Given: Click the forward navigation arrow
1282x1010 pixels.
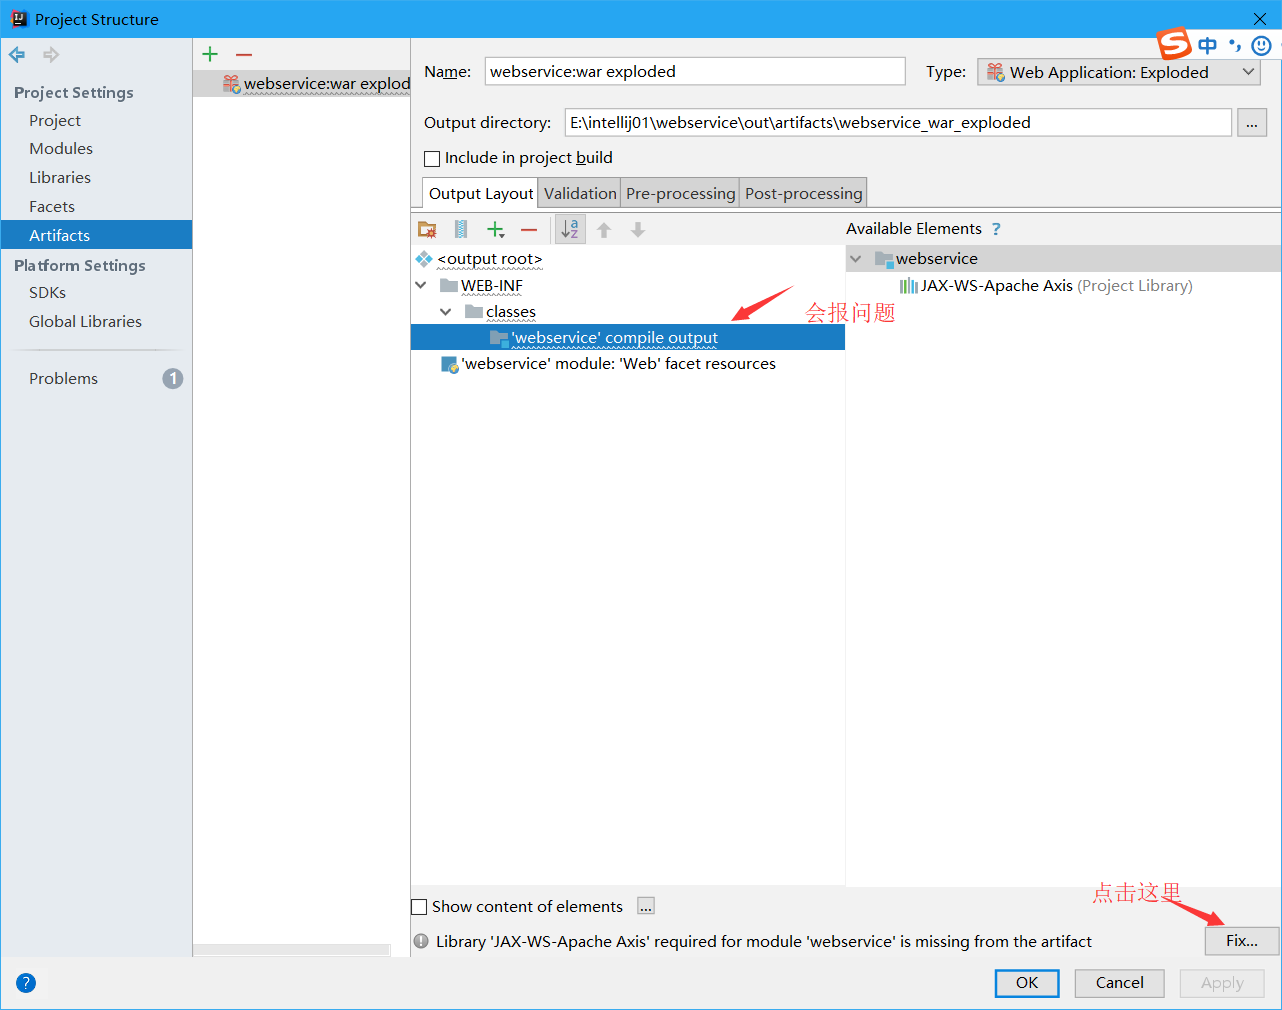Looking at the screenshot, I should (x=51, y=55).
